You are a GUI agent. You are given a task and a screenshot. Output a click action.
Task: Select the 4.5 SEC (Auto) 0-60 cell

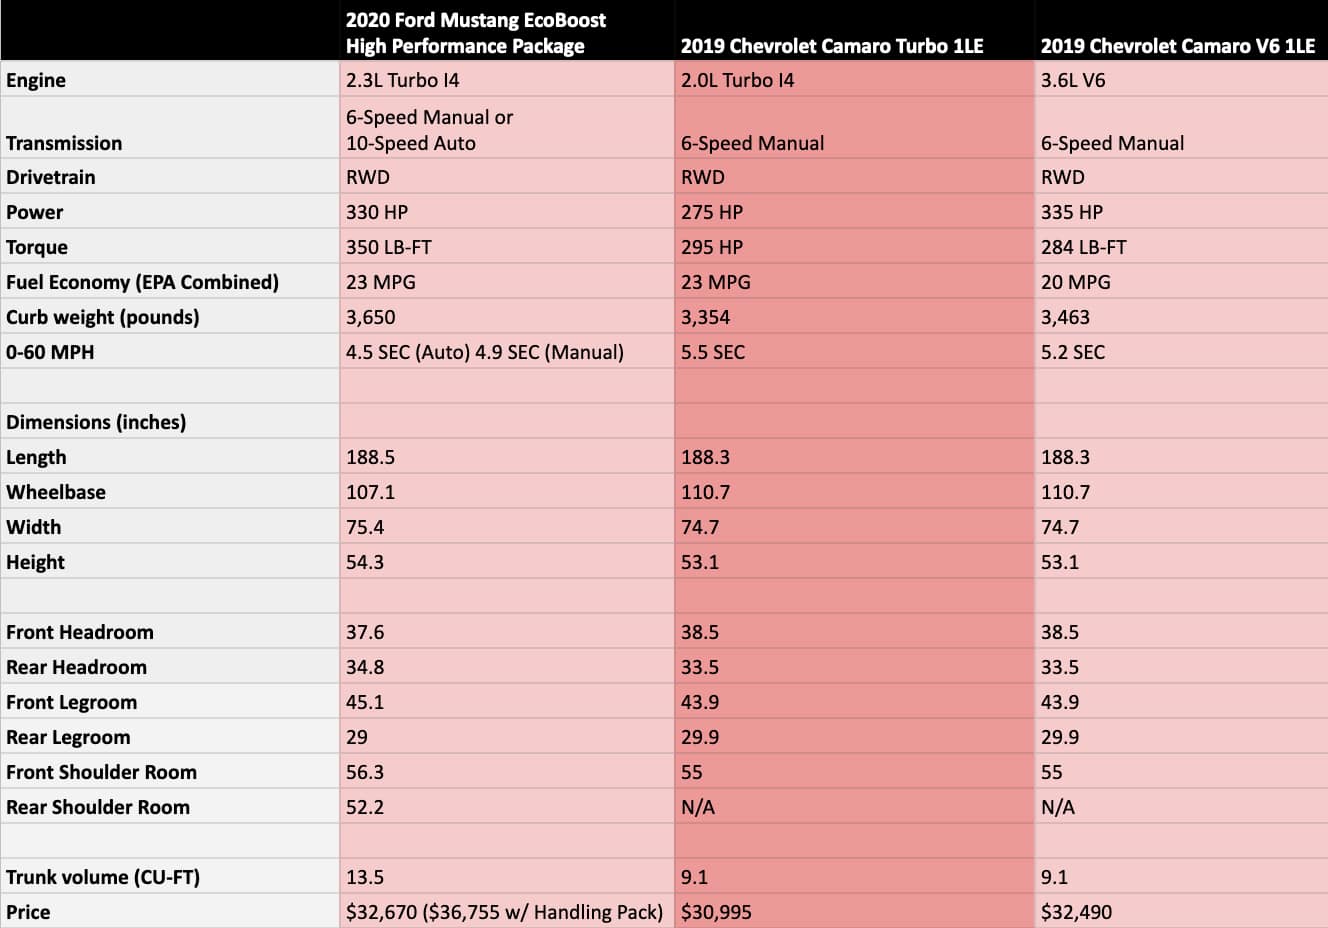tap(507, 352)
